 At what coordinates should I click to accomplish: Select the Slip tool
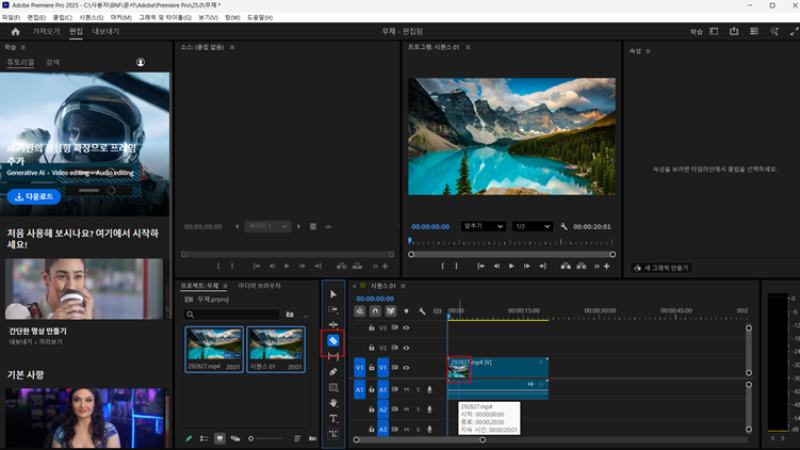(333, 356)
